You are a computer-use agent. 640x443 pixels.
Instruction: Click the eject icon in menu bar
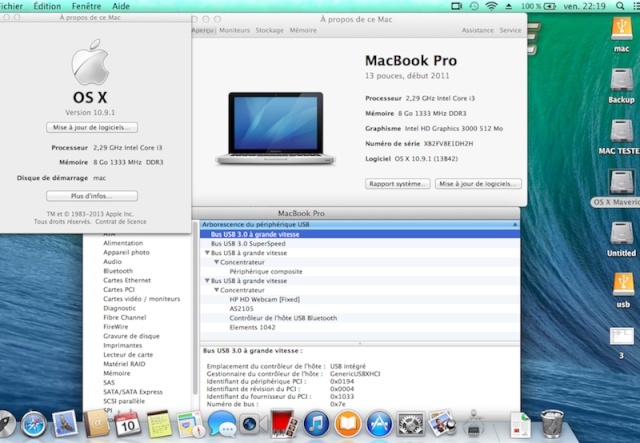pyautogui.click(x=509, y=6)
